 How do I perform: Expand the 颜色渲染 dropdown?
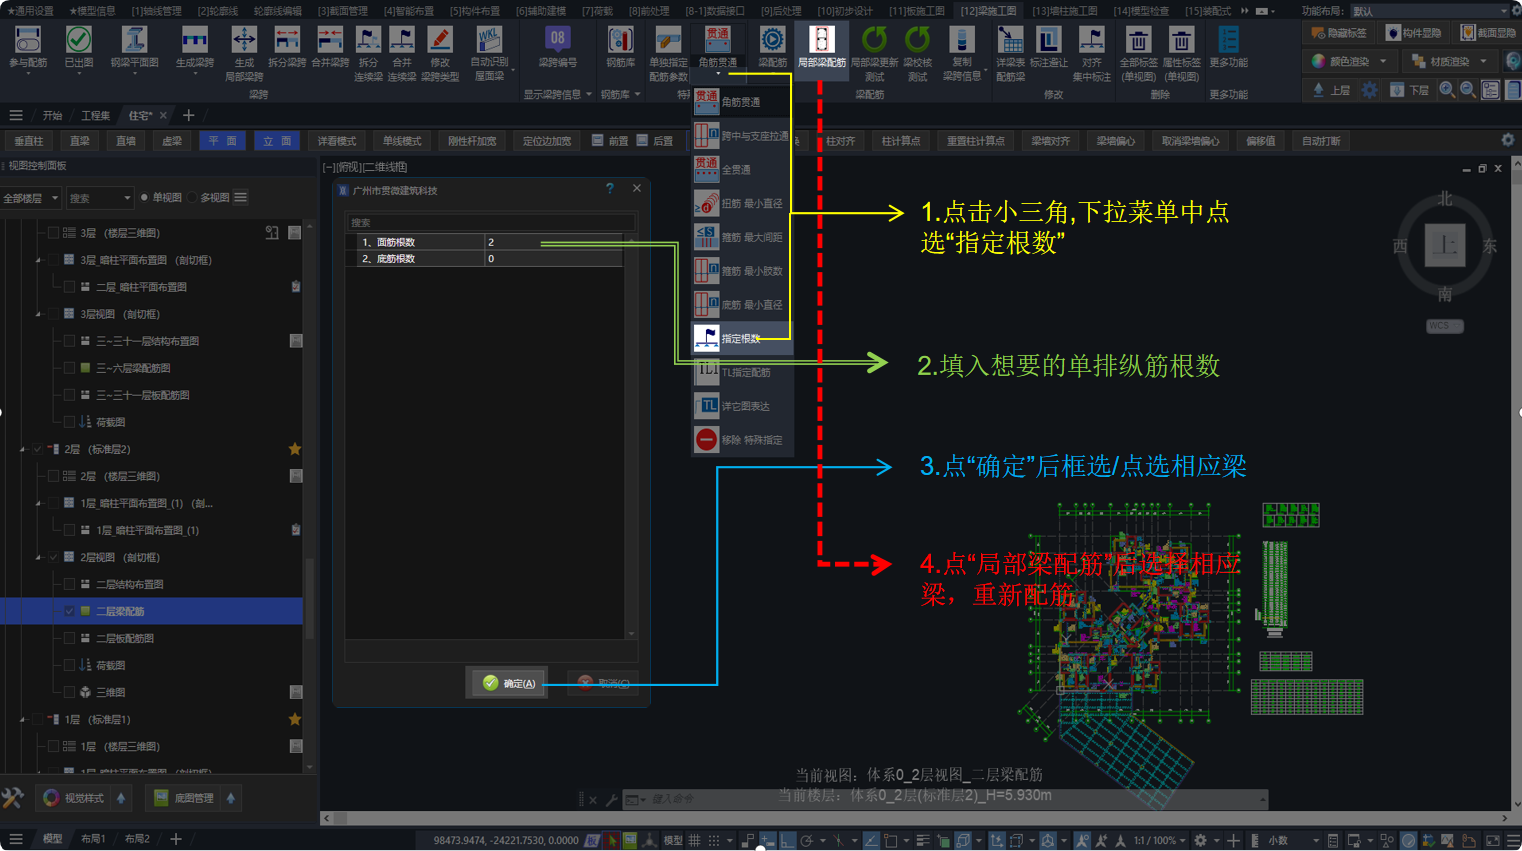[x=1384, y=61]
